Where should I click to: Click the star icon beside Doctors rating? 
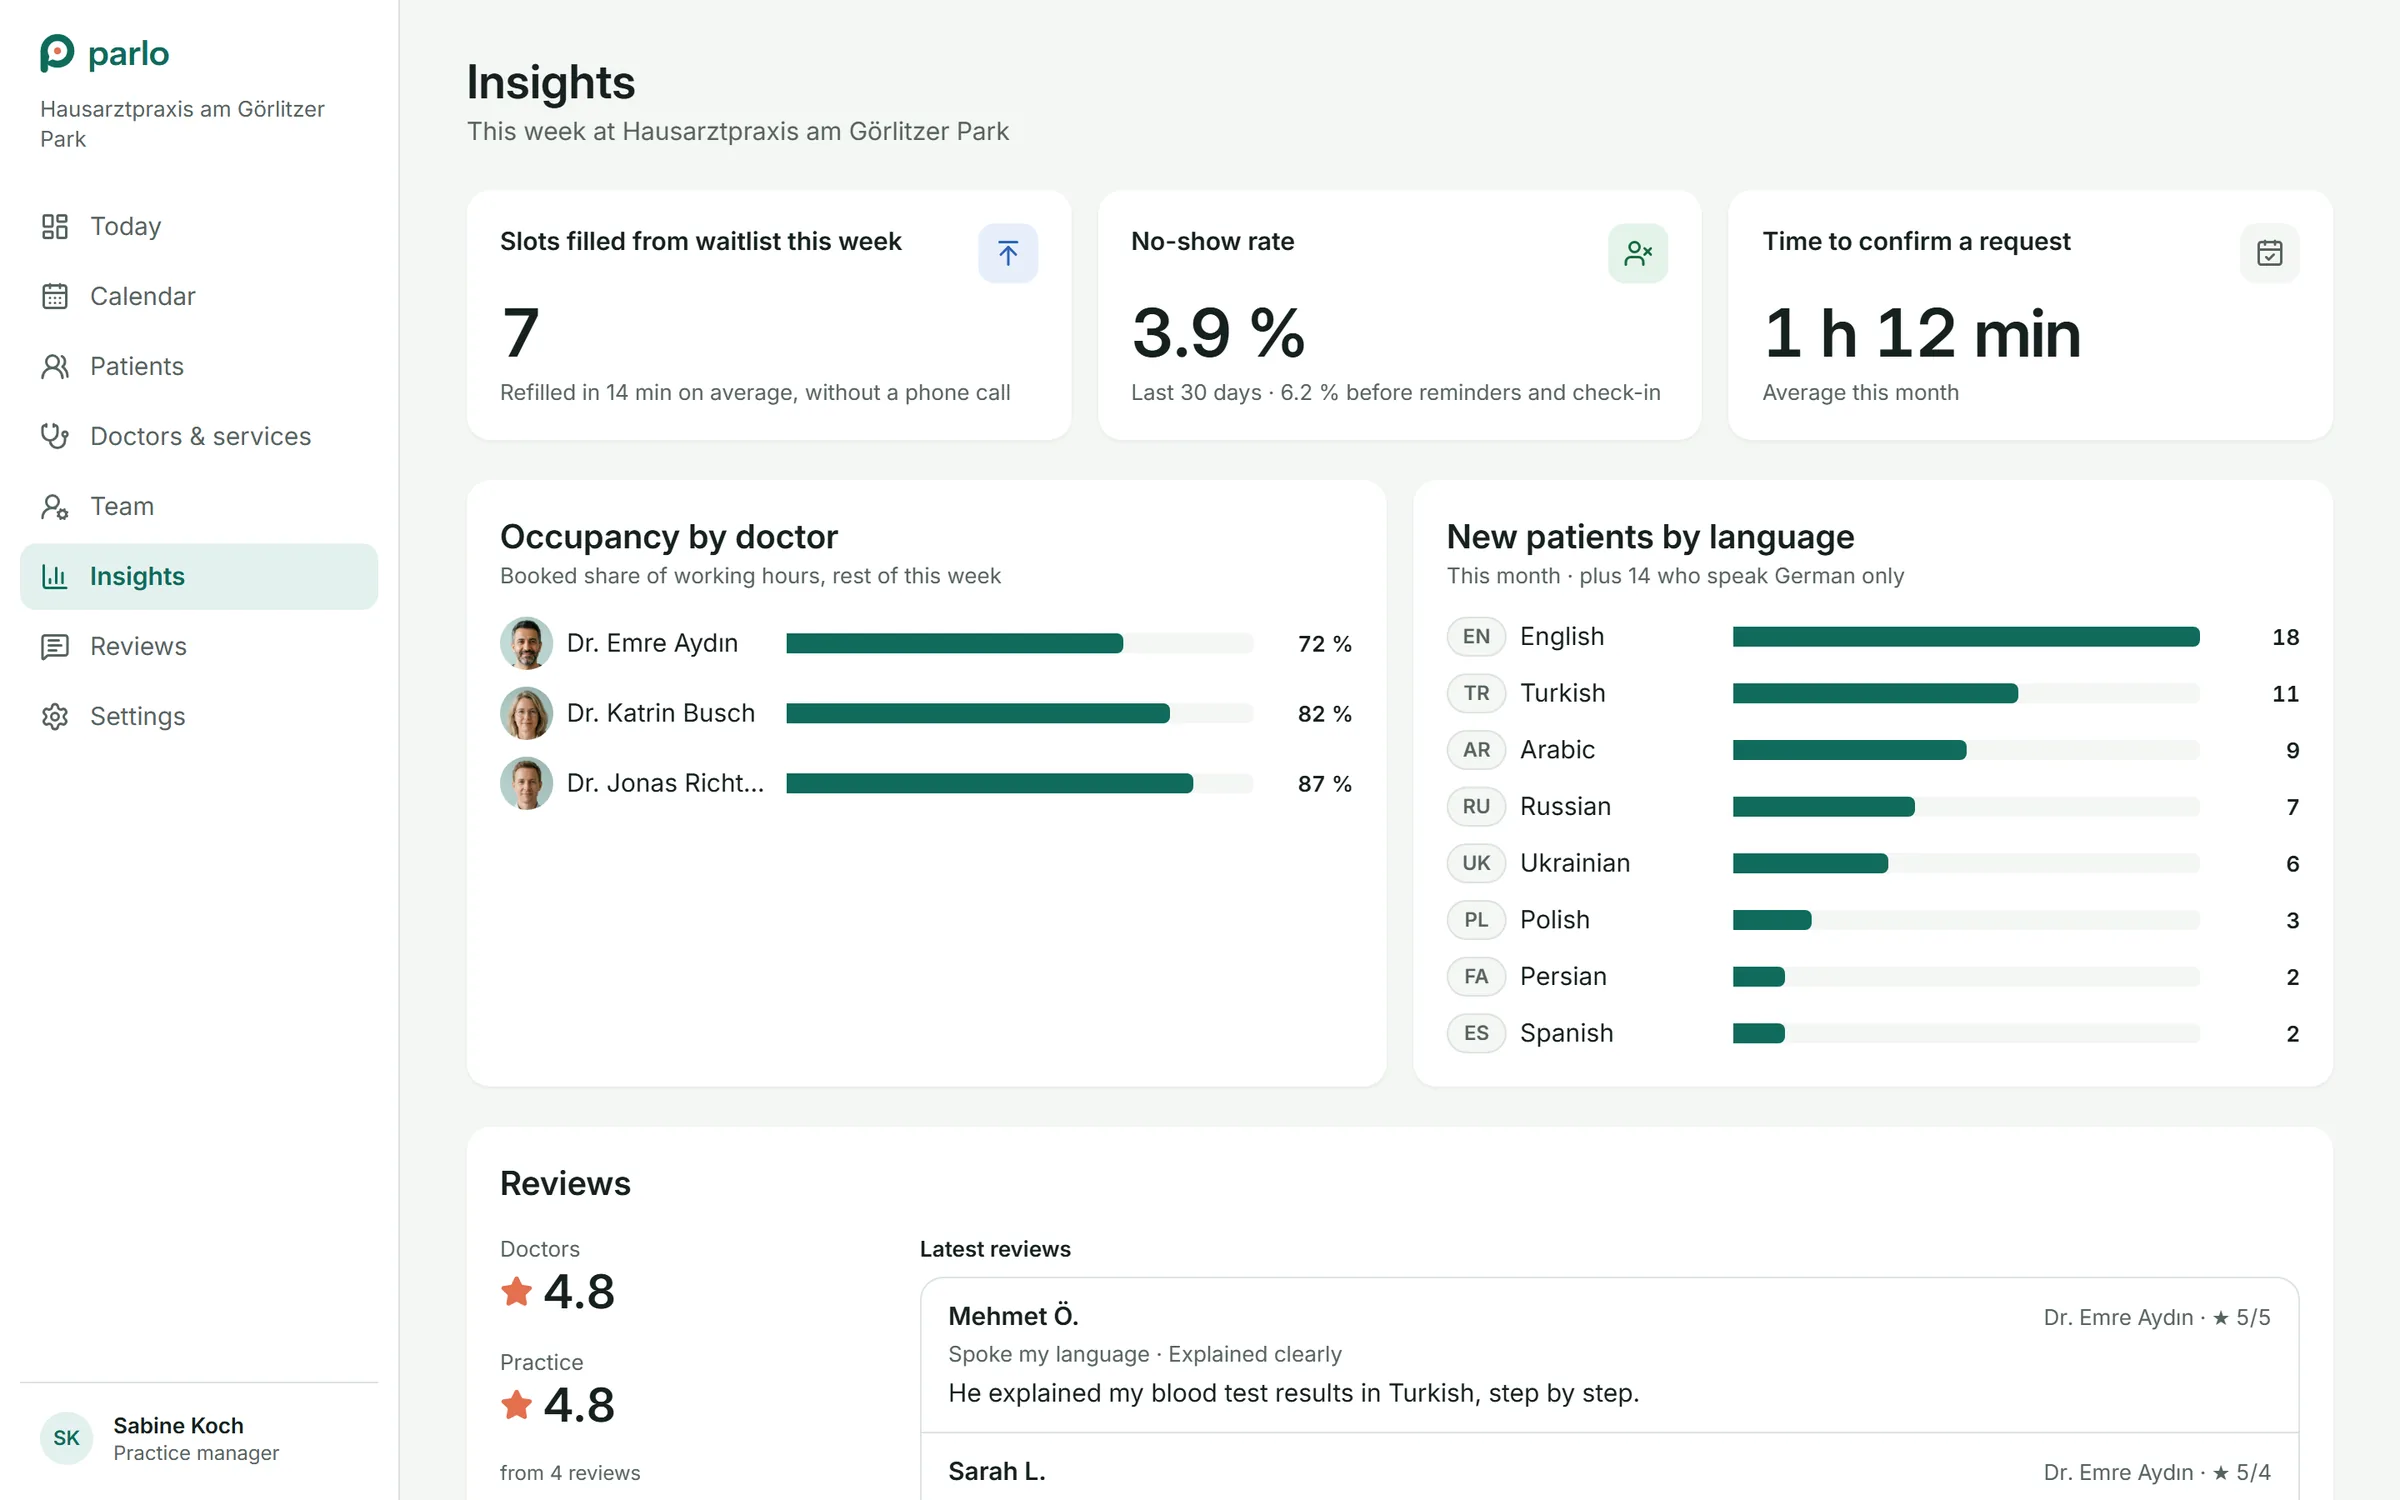click(516, 1292)
